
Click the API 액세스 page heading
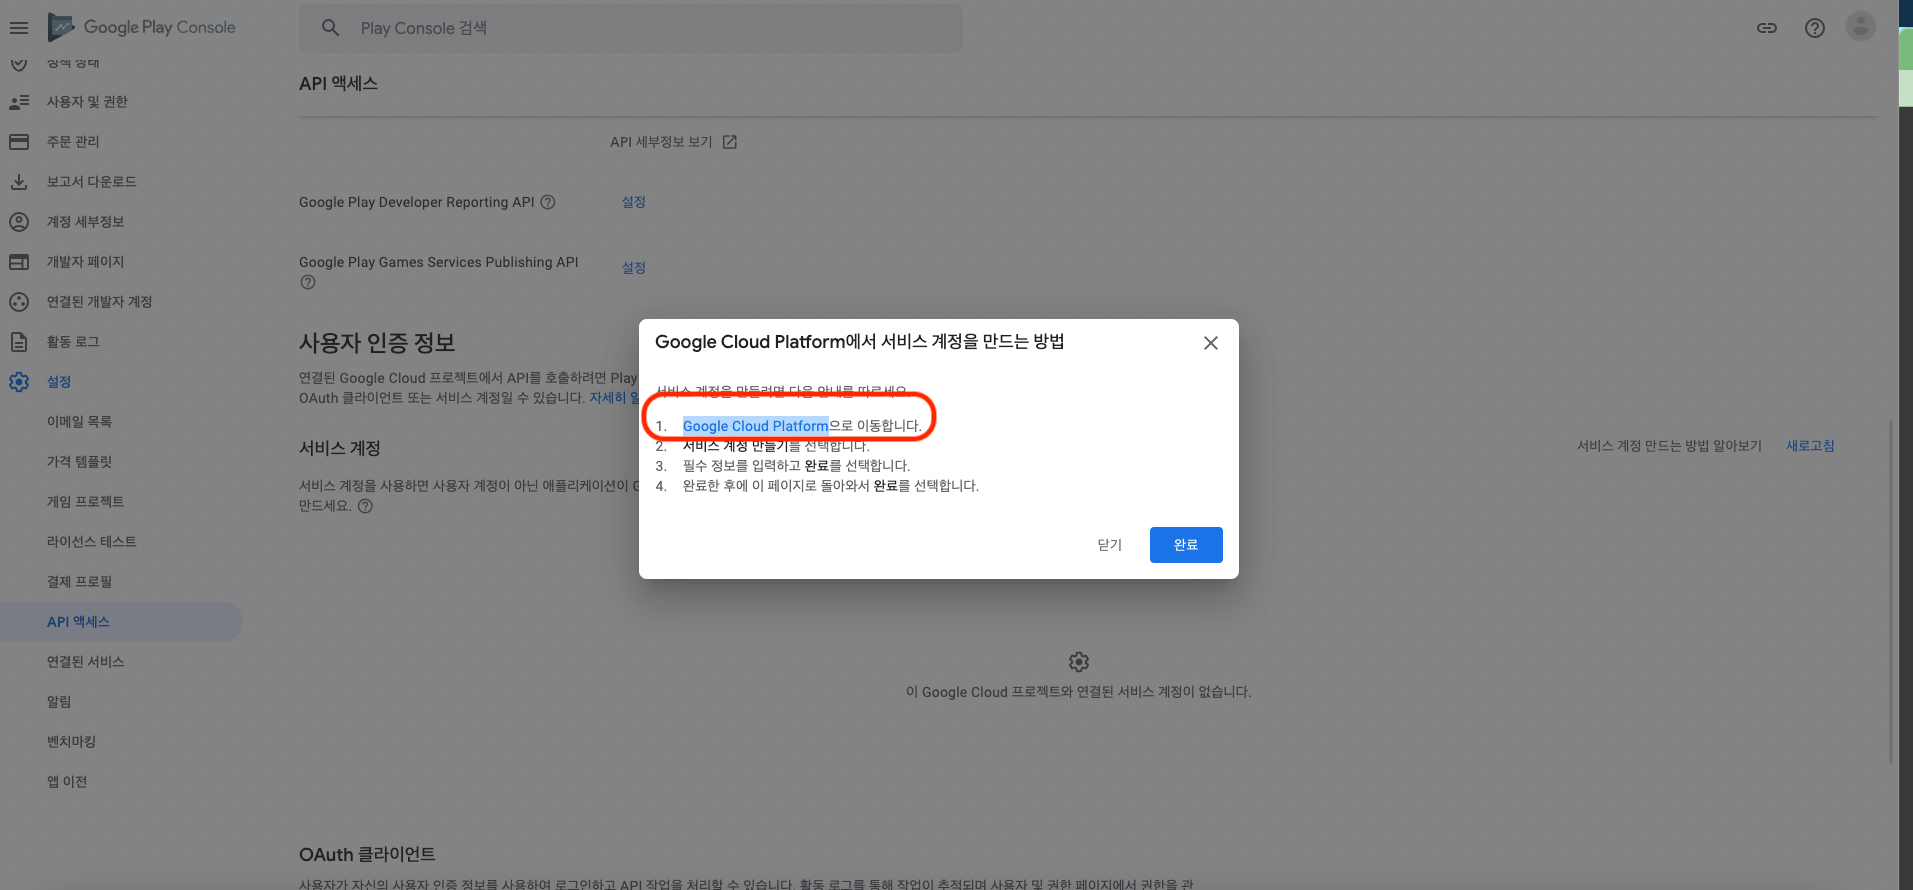tap(338, 84)
